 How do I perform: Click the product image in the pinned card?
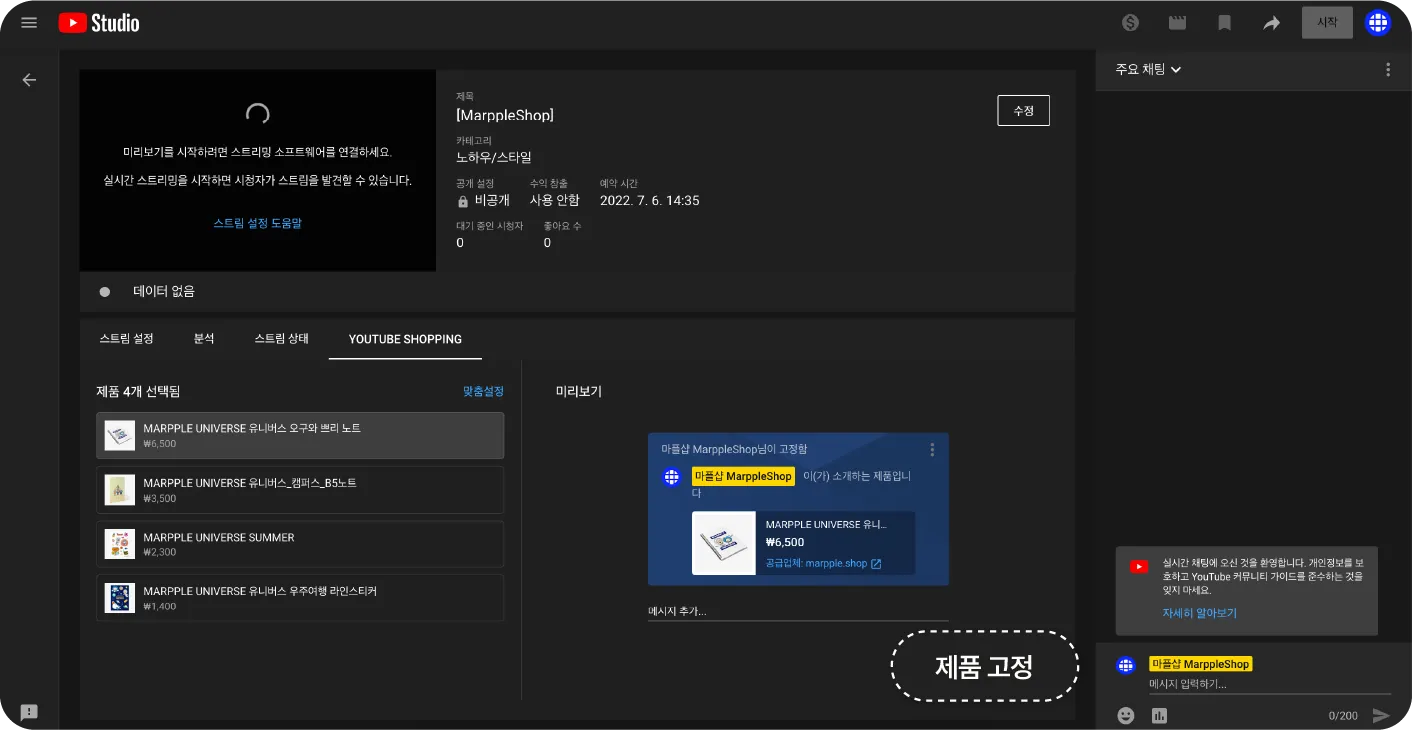(x=724, y=543)
